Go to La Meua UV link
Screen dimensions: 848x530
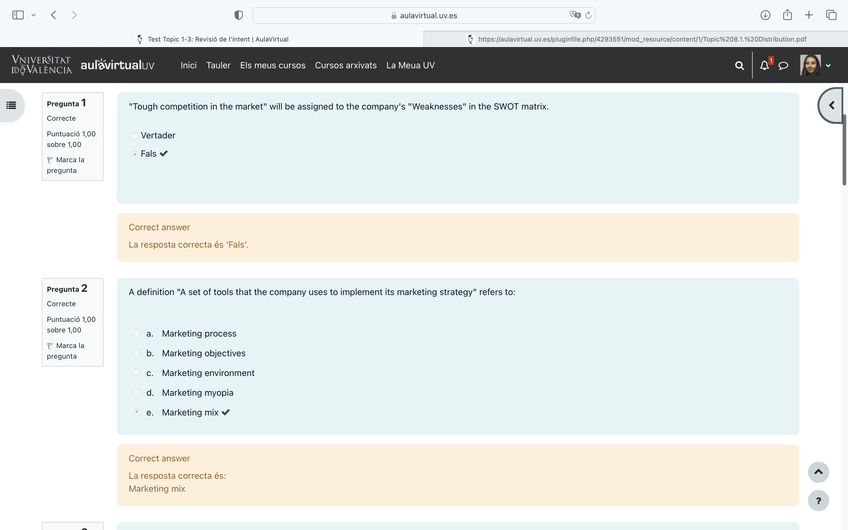point(410,66)
